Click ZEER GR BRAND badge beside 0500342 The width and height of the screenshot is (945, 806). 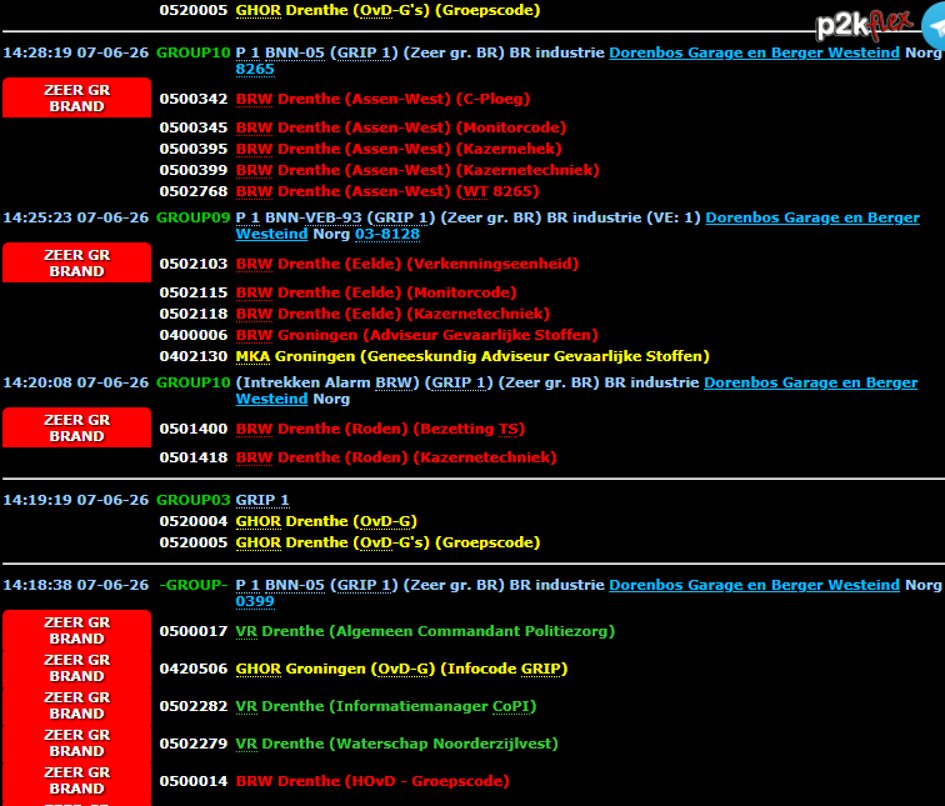77,98
